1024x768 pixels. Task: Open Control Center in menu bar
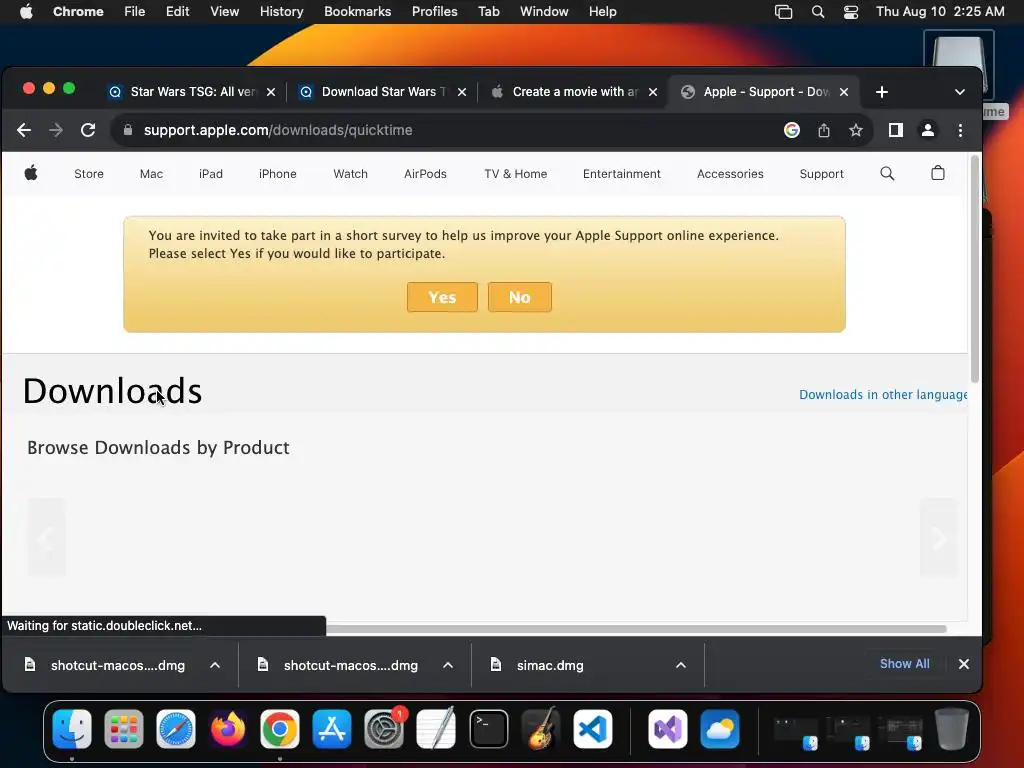coord(850,12)
